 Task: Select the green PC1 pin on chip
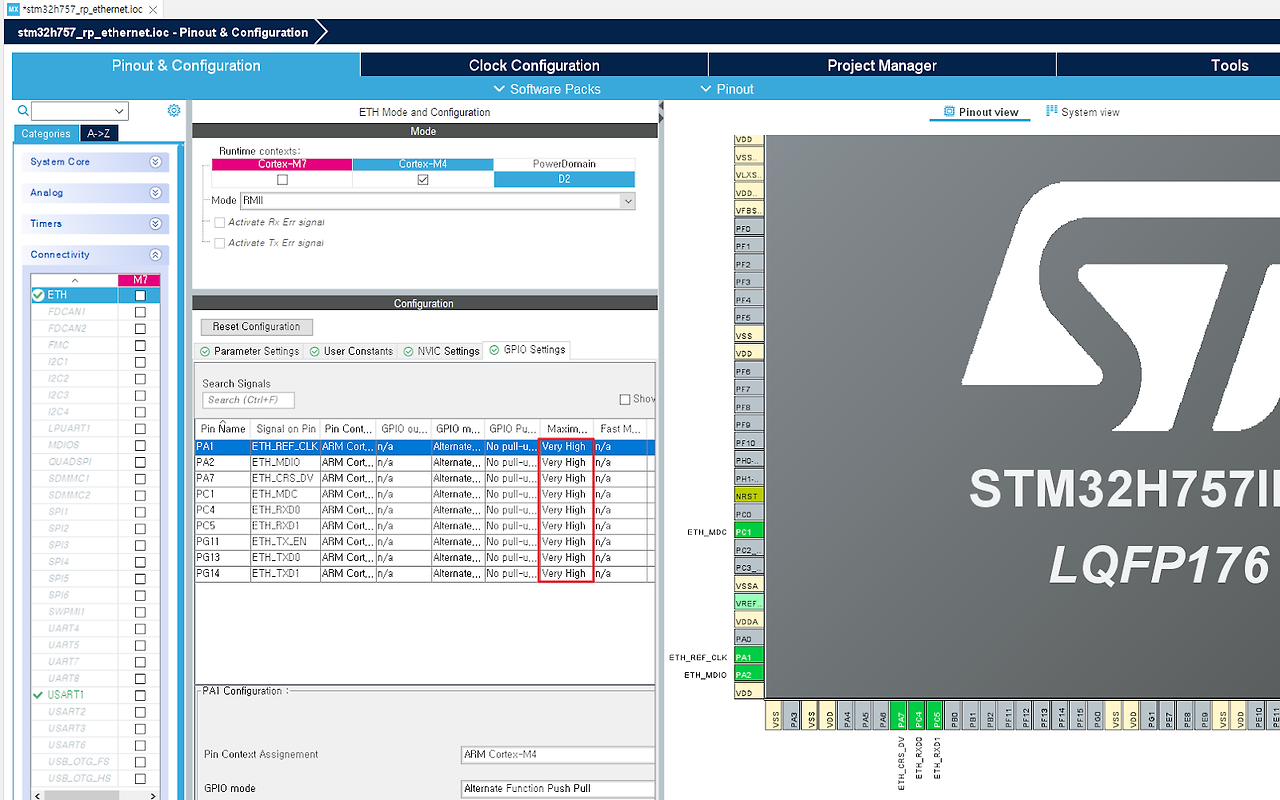tap(749, 532)
